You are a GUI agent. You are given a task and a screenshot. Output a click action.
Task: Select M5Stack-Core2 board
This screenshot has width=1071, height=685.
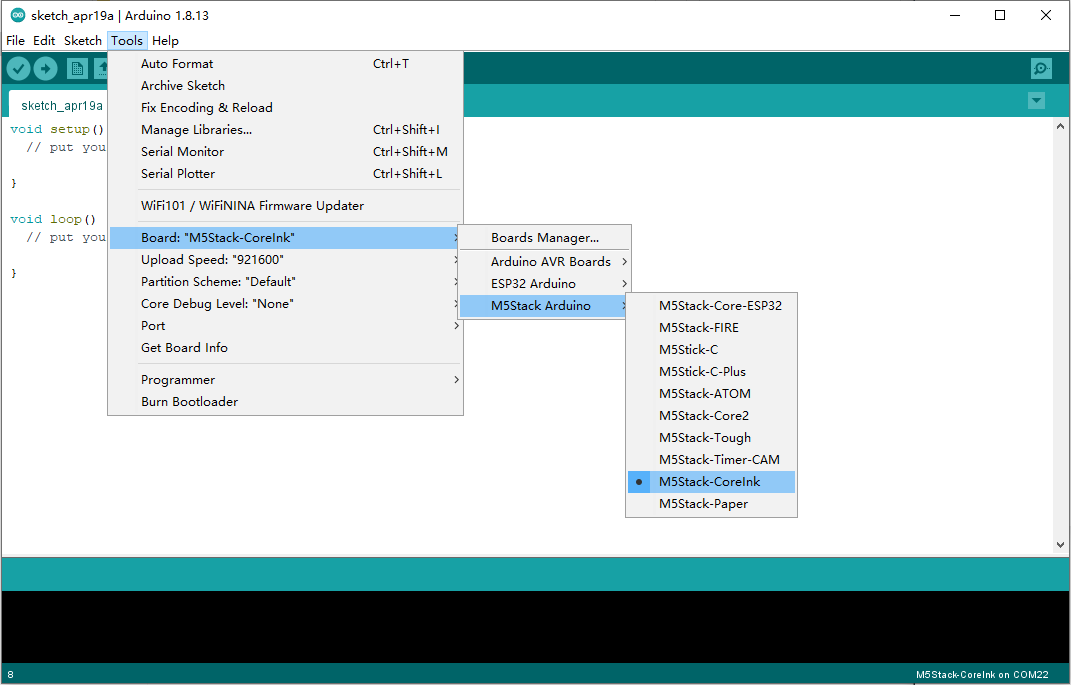pyautogui.click(x=711, y=415)
